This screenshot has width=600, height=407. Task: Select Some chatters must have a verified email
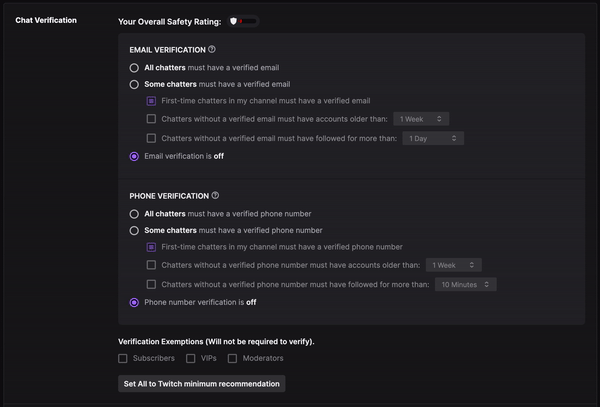(x=134, y=84)
